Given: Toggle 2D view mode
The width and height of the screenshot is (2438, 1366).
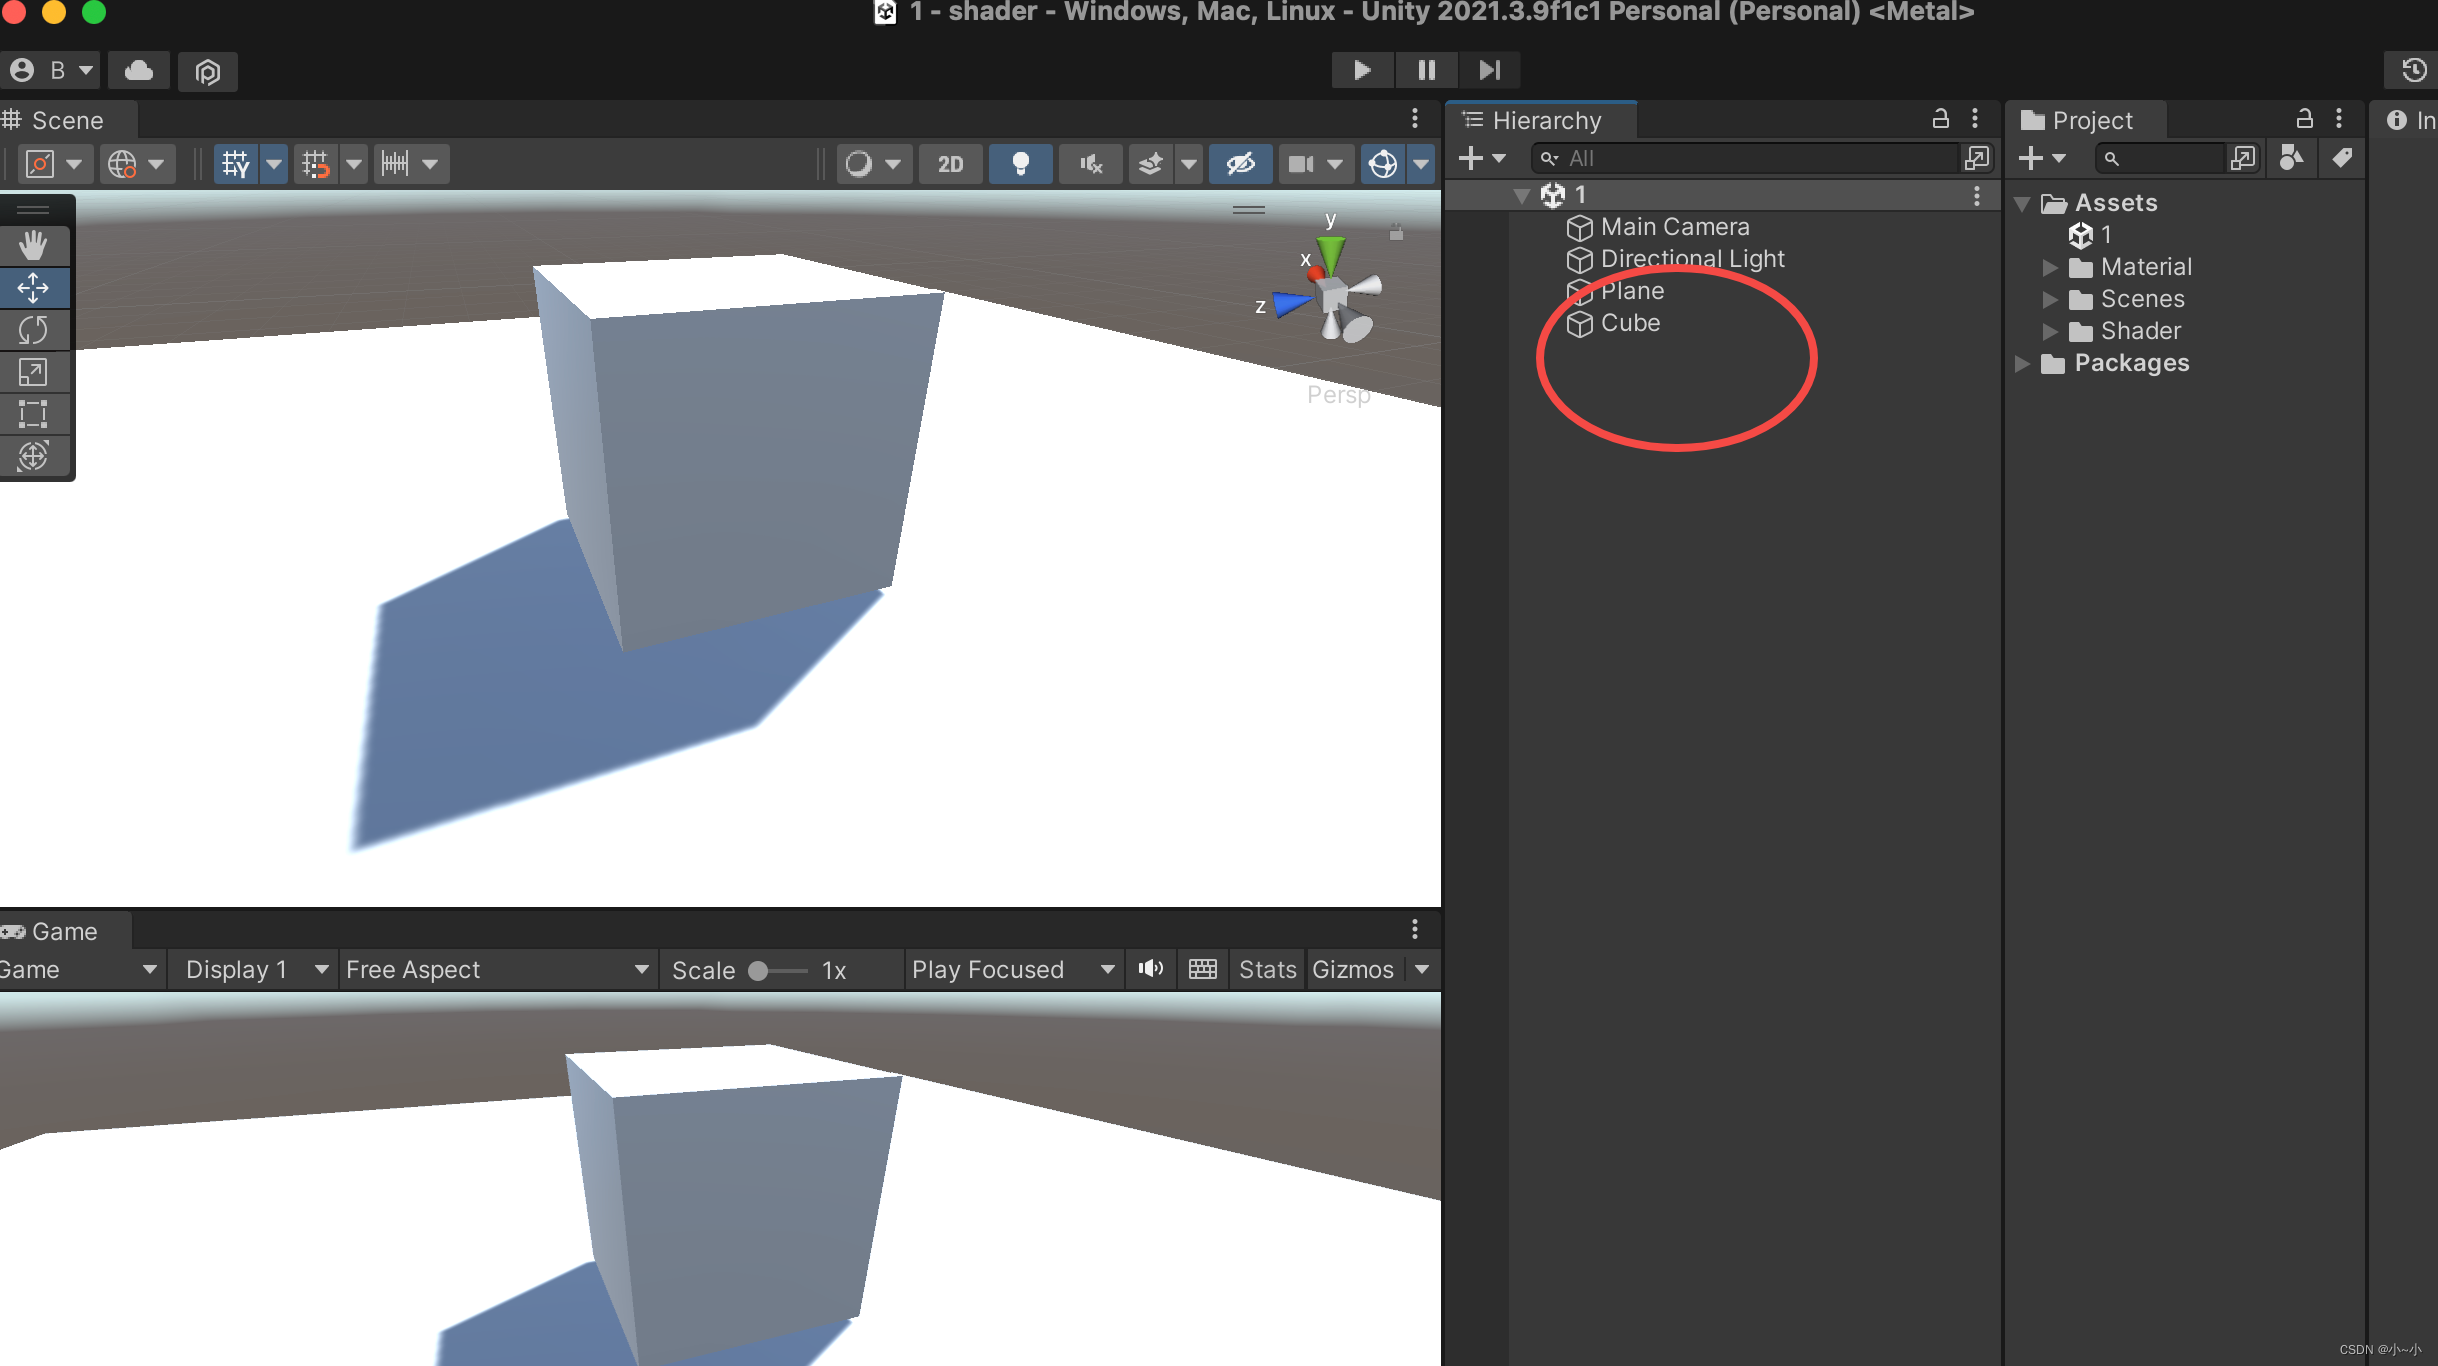Looking at the screenshot, I should 950,164.
